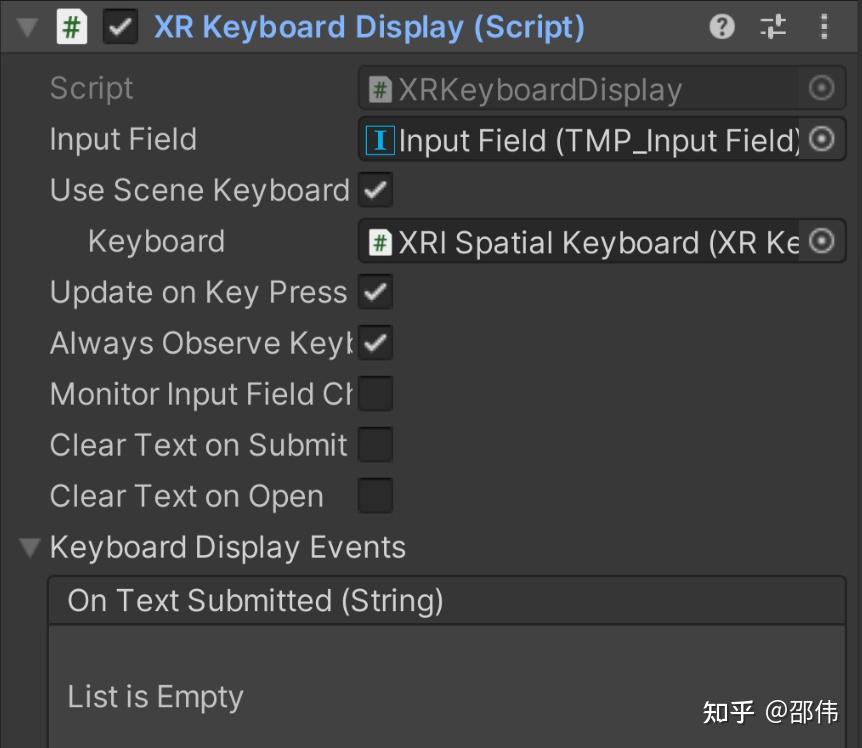Viewport: 862px width, 748px height.
Task: Click the TMP Input Field type icon
Action: pos(381,140)
